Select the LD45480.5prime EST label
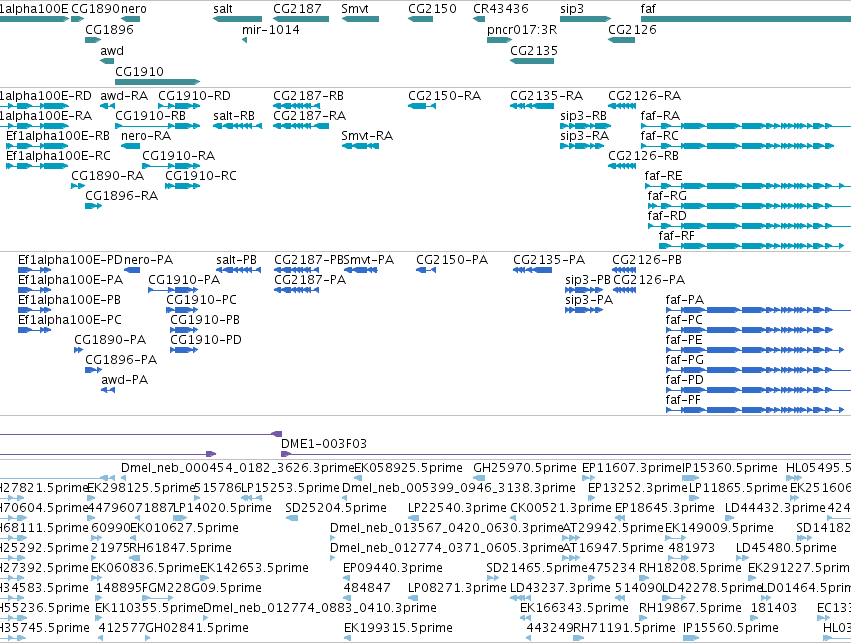 (x=786, y=549)
